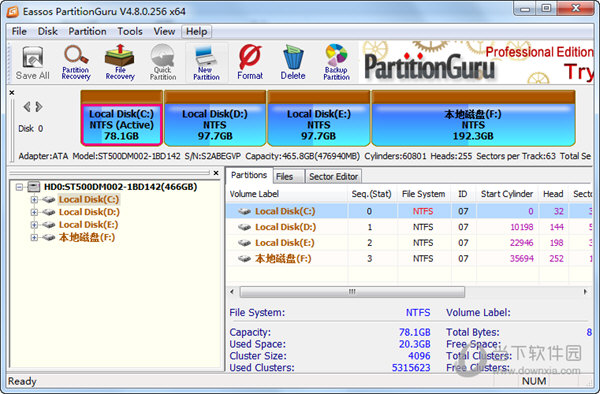
Task: Open the Partition menu
Action: point(87,31)
